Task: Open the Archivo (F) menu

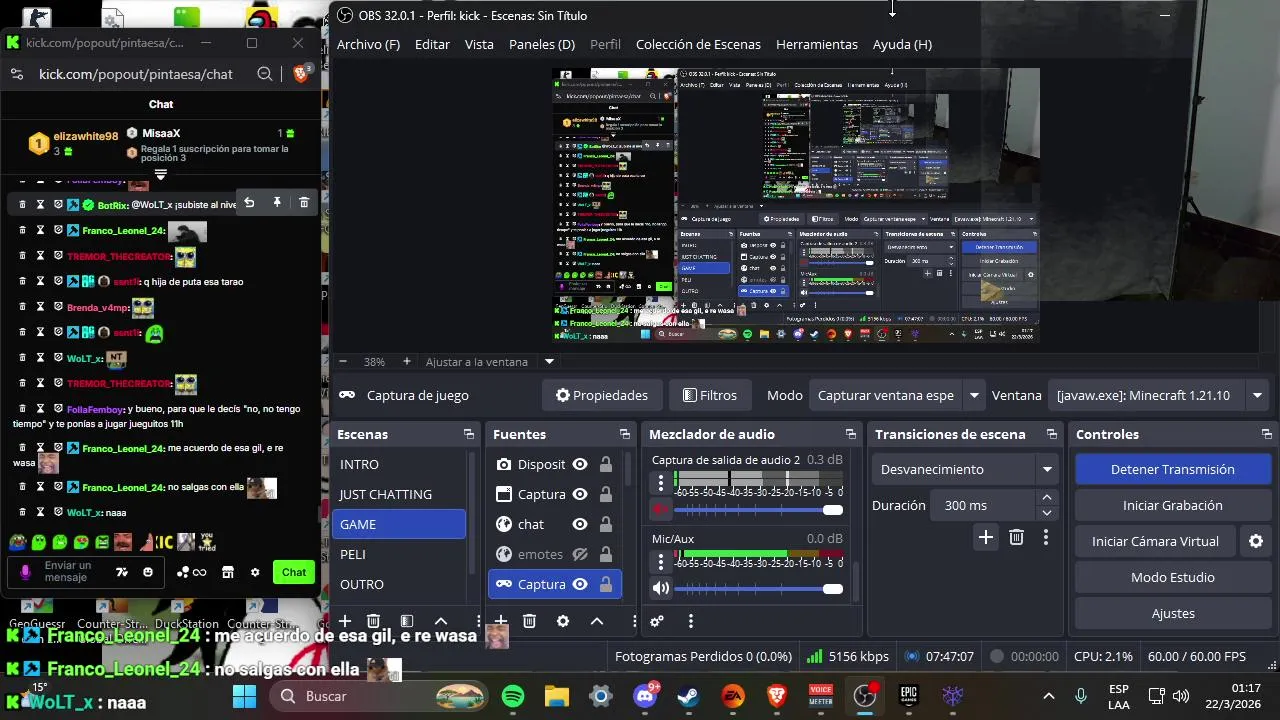Action: coord(368,44)
